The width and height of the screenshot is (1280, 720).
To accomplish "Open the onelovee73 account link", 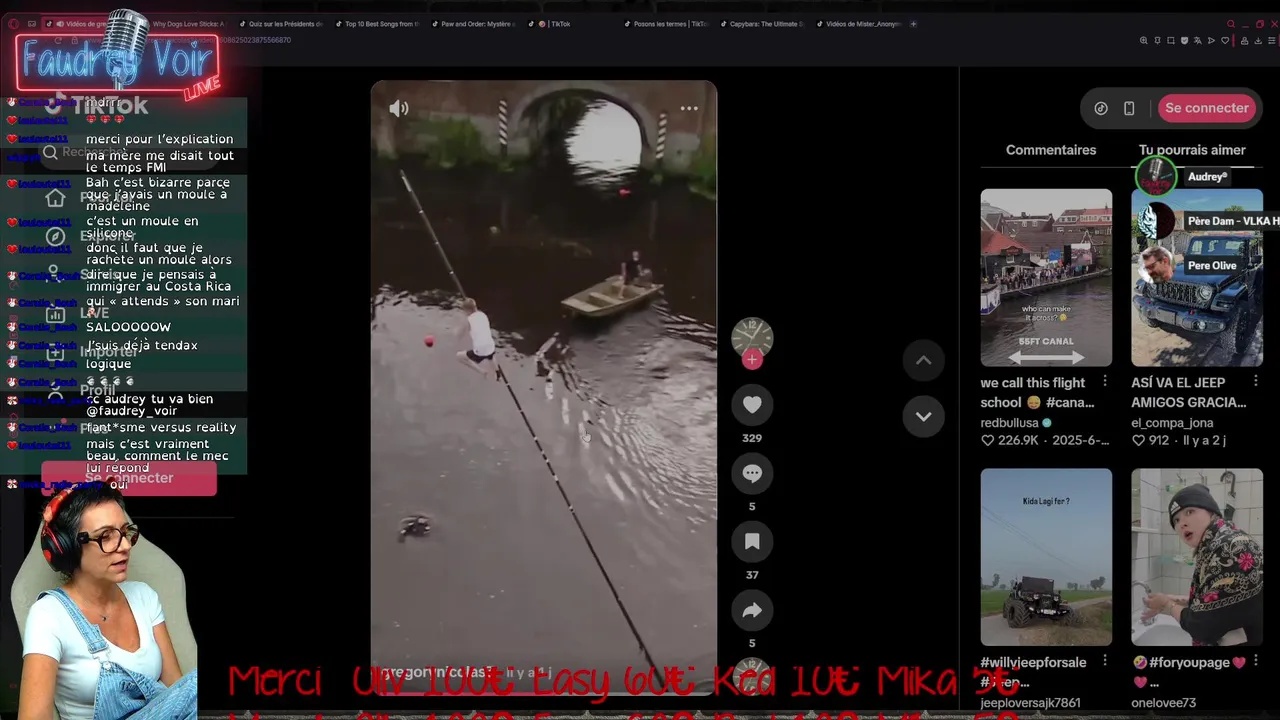I will click(x=1163, y=703).
